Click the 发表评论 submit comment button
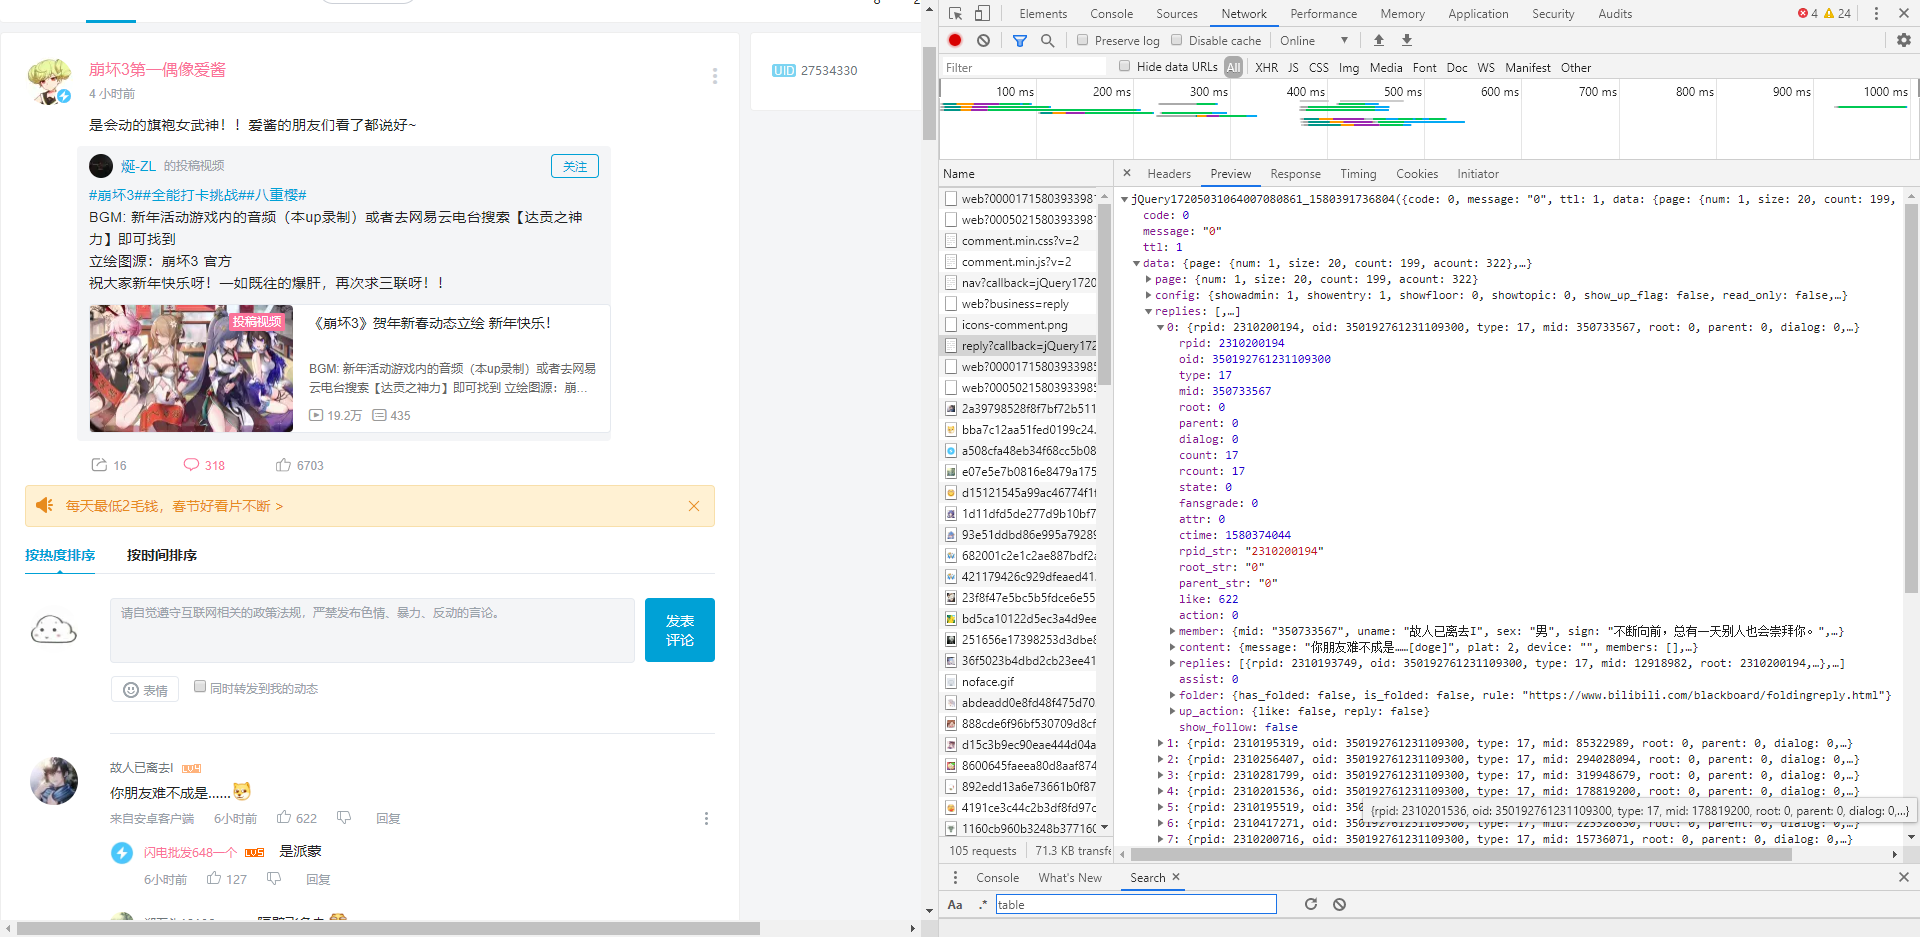Screen dimensions: 1920x937 coord(680,630)
